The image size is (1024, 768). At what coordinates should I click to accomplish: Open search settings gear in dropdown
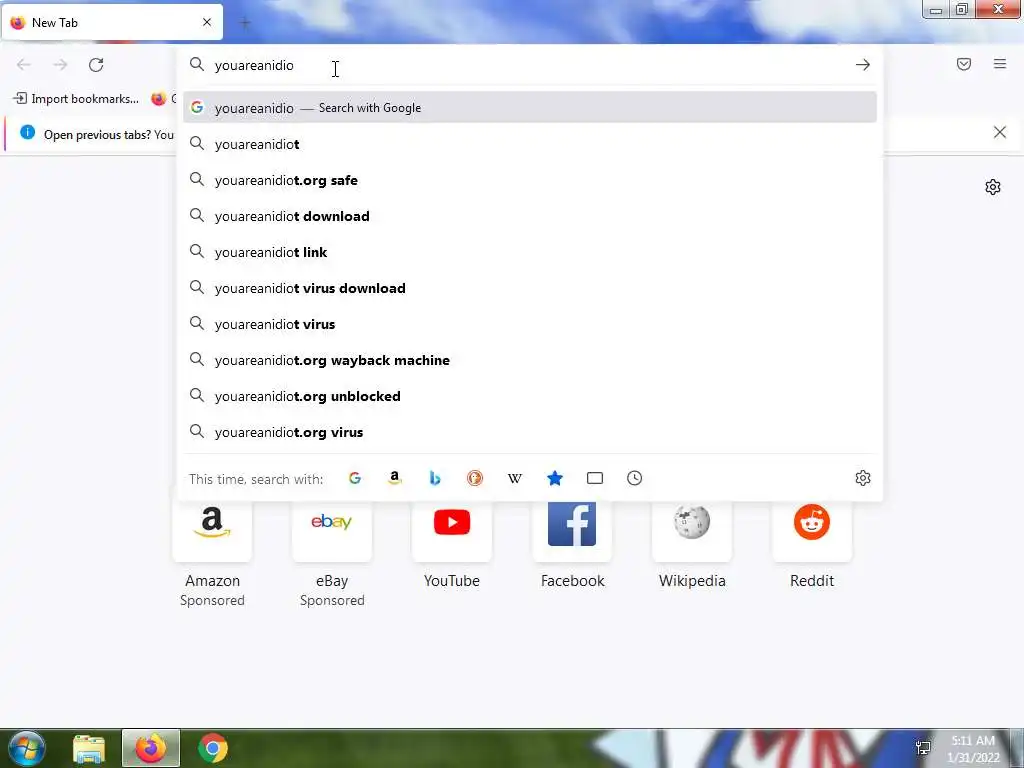pos(863,478)
